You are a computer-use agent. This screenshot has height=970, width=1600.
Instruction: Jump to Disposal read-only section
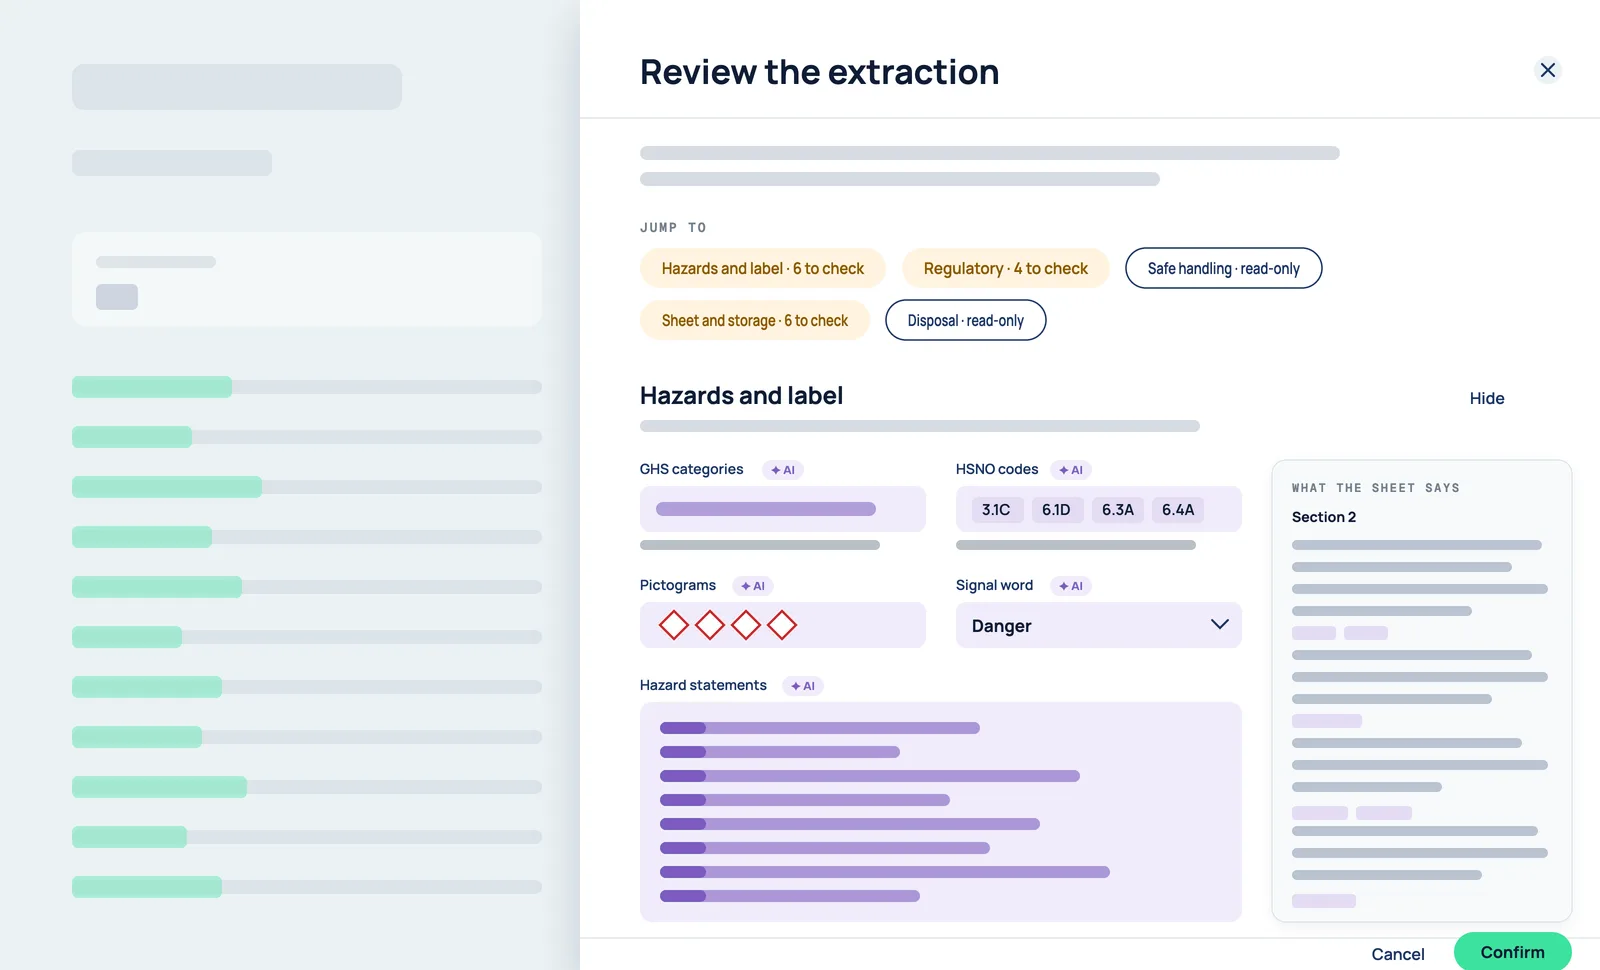click(x=965, y=320)
